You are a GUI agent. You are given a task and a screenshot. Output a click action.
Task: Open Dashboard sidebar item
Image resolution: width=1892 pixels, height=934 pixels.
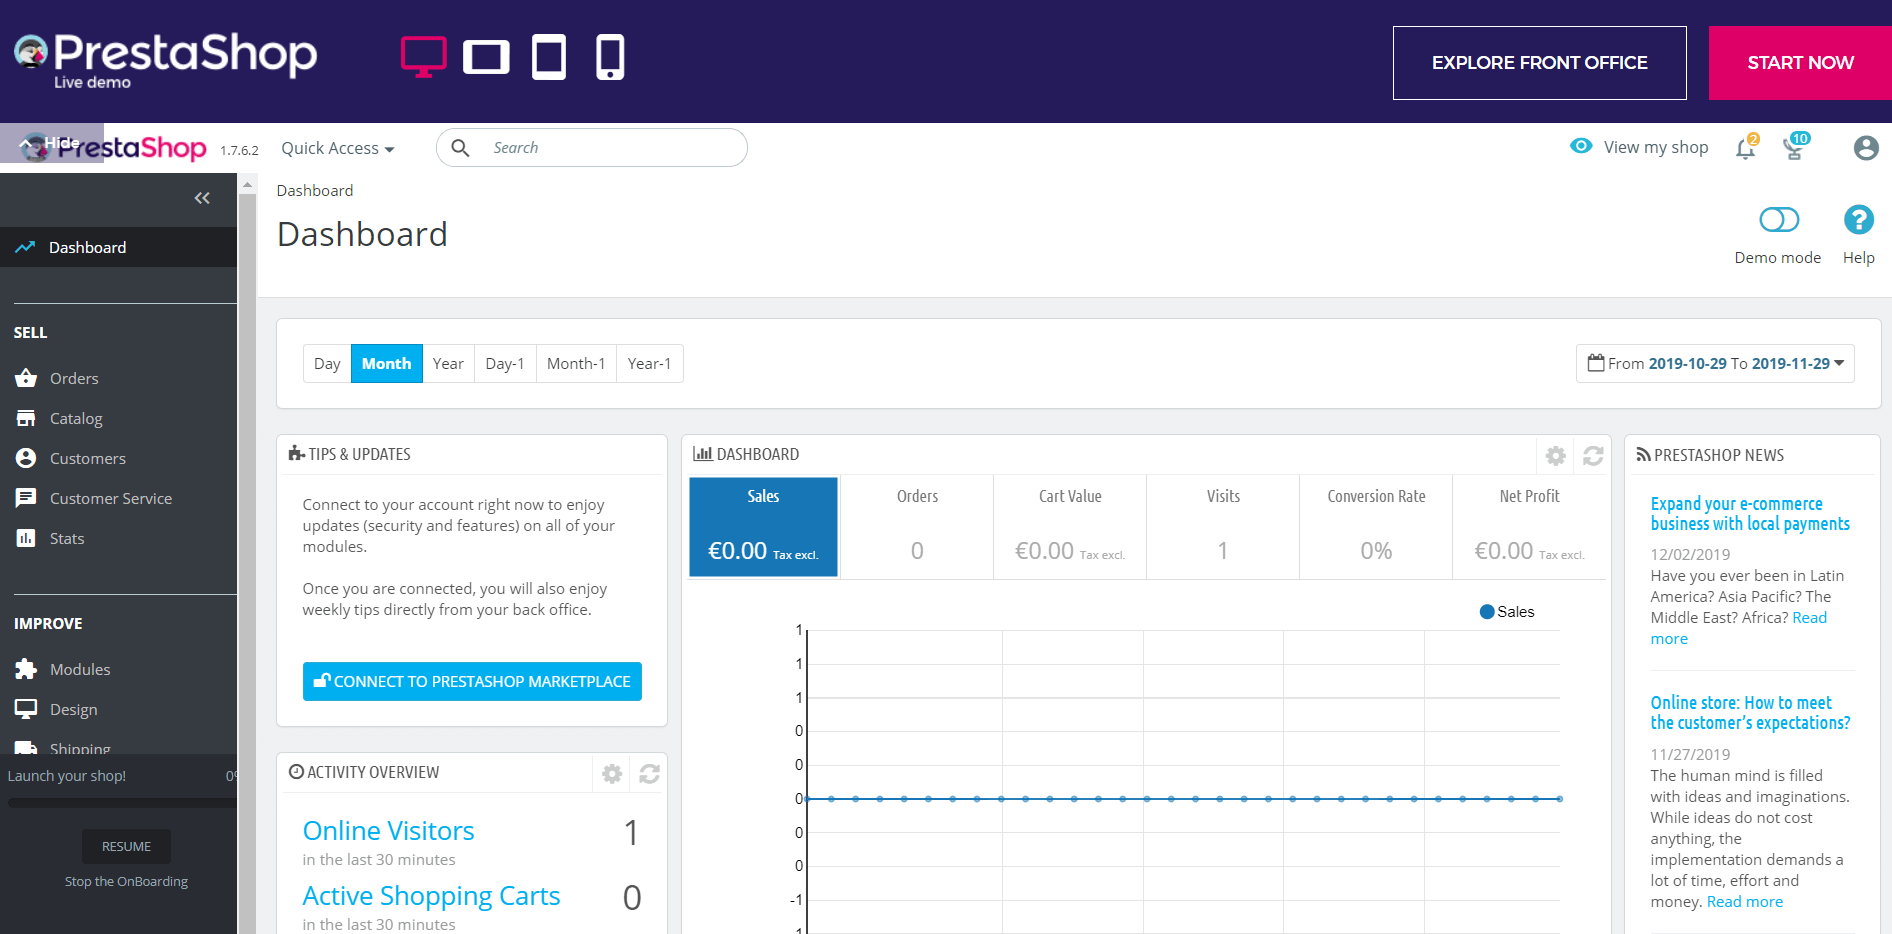[x=118, y=247]
